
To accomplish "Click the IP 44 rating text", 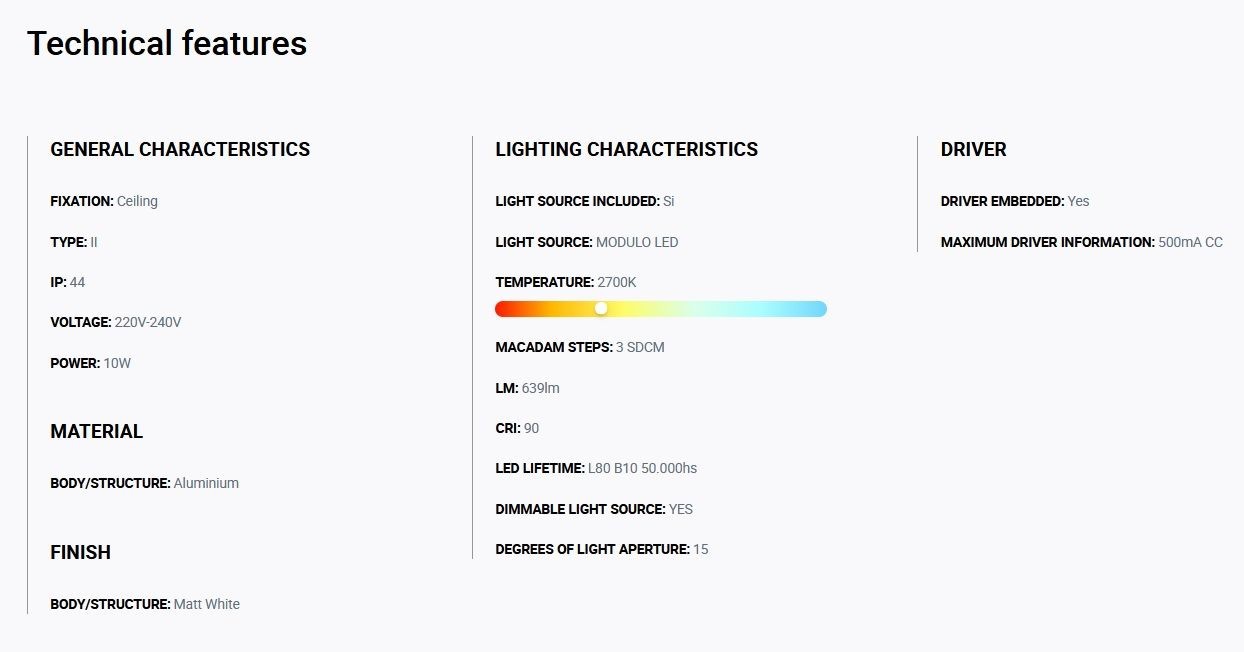I will coord(68,282).
